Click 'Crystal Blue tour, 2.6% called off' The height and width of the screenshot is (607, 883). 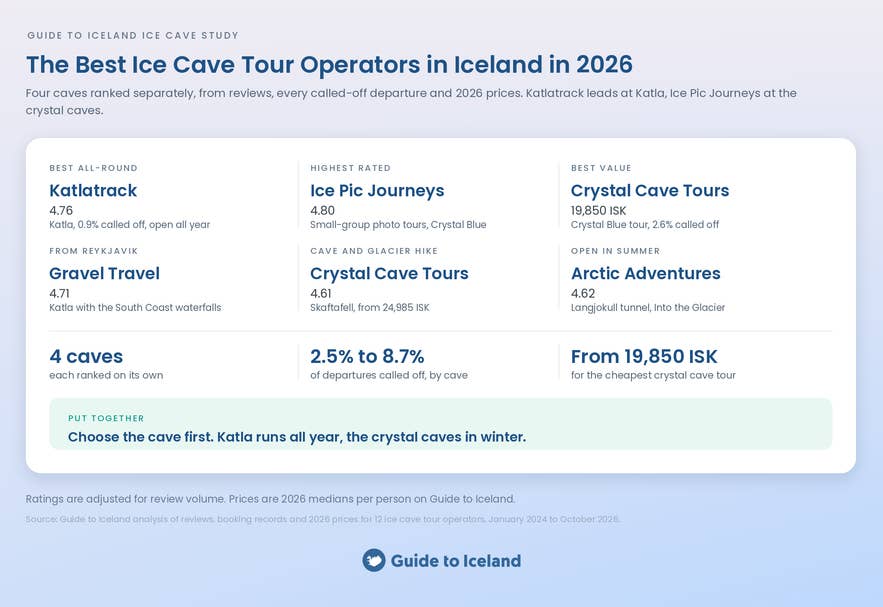coord(645,225)
